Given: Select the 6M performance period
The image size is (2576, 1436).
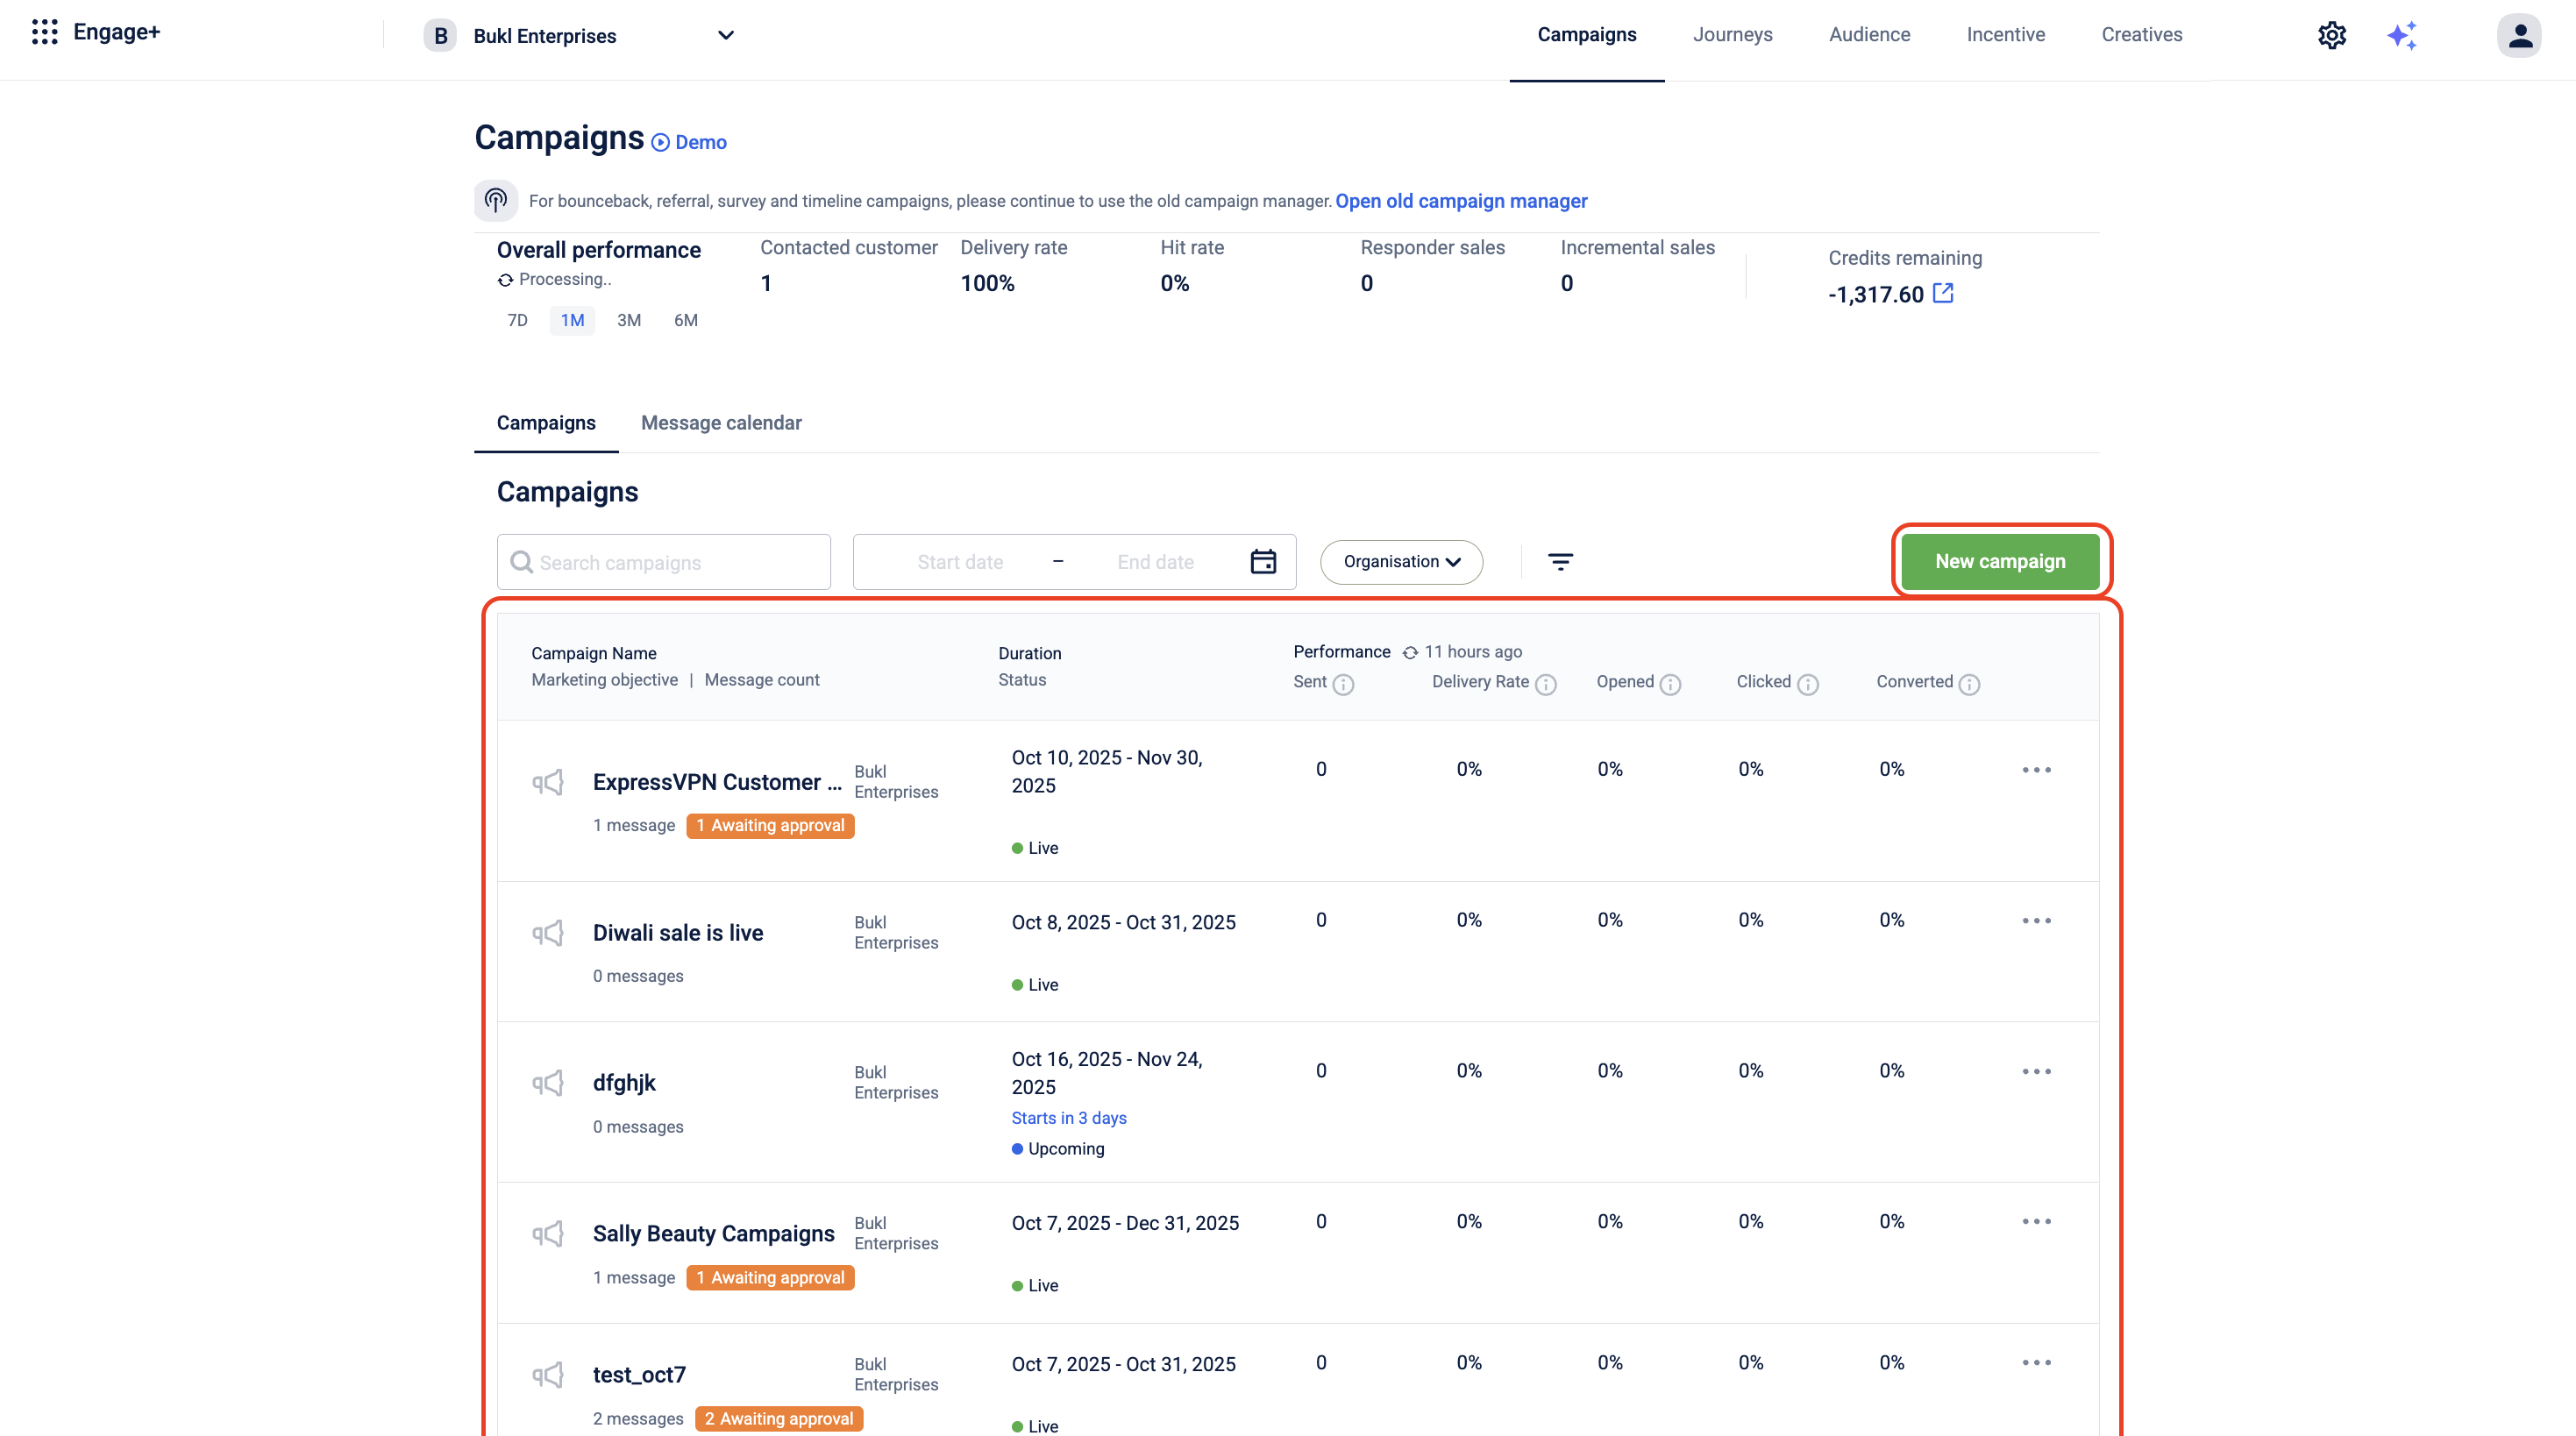Looking at the screenshot, I should tap(686, 320).
